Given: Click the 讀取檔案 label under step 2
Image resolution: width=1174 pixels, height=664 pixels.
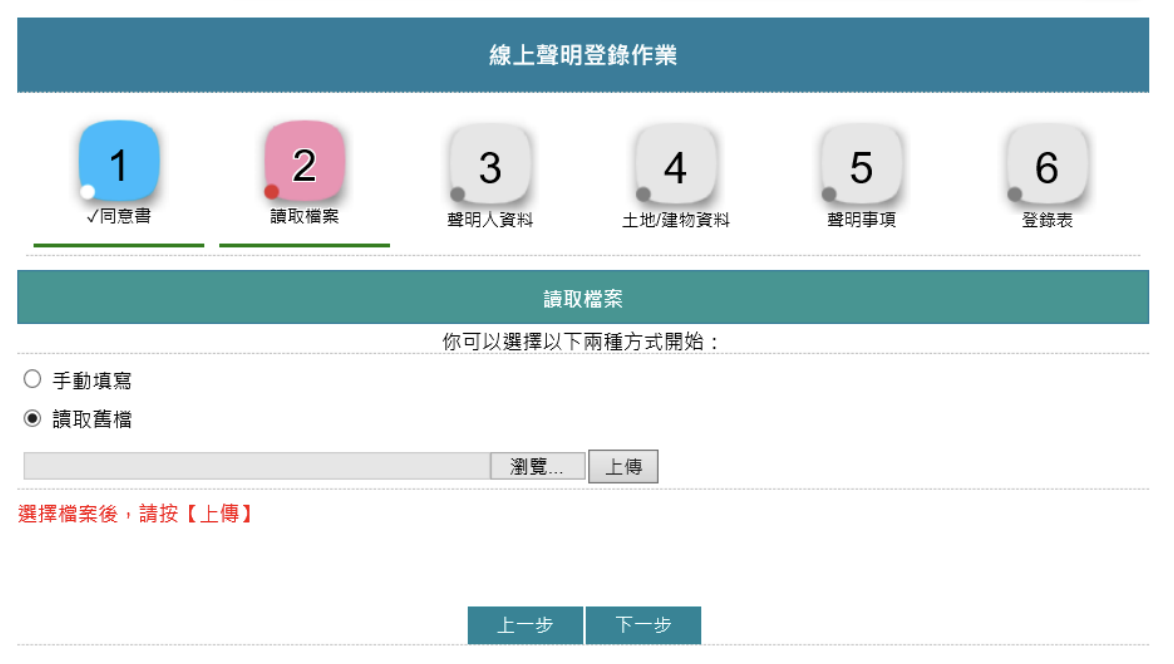Looking at the screenshot, I should pos(304,215).
